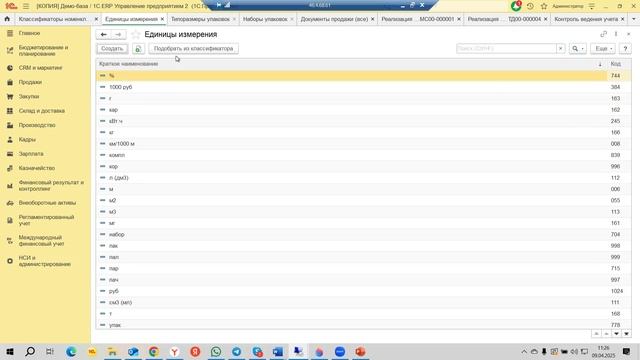Get link to this form icon
The image size is (640, 360).
[x=603, y=34]
